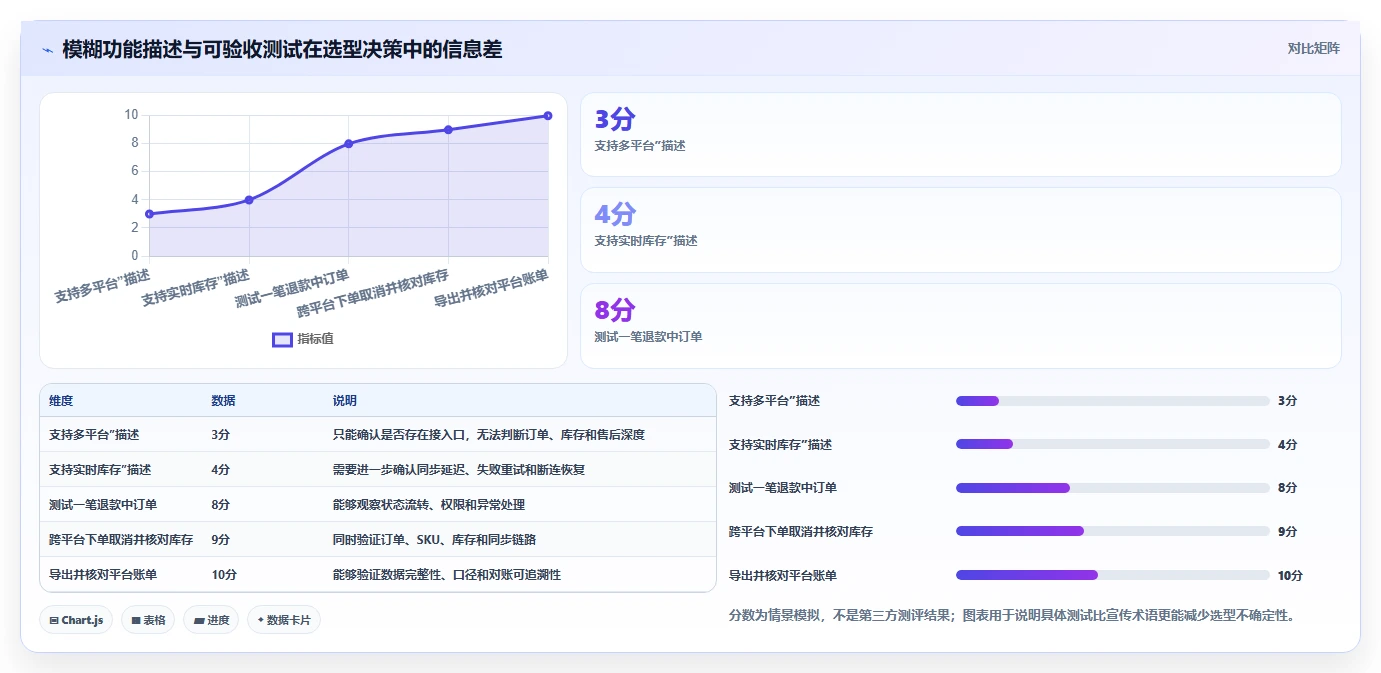Click the lightning icon beside the title
The height and width of the screenshot is (673, 1381).
47,49
